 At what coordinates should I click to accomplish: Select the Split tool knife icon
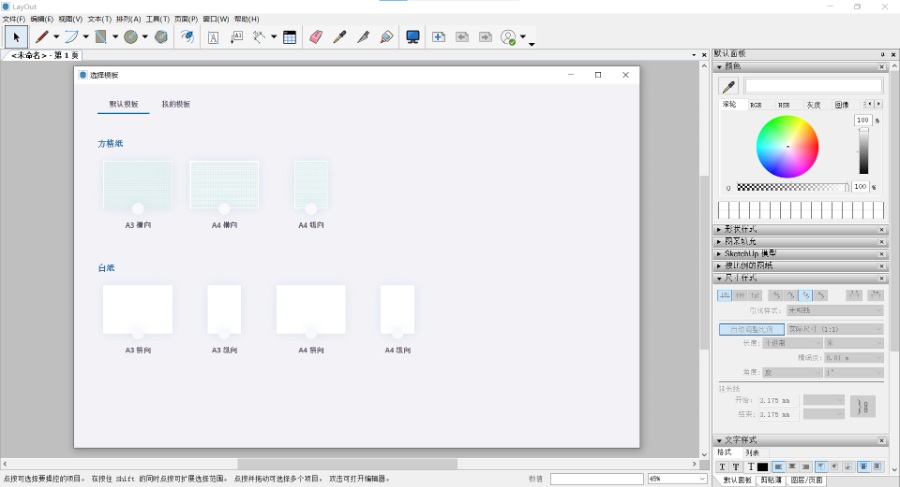(362, 37)
